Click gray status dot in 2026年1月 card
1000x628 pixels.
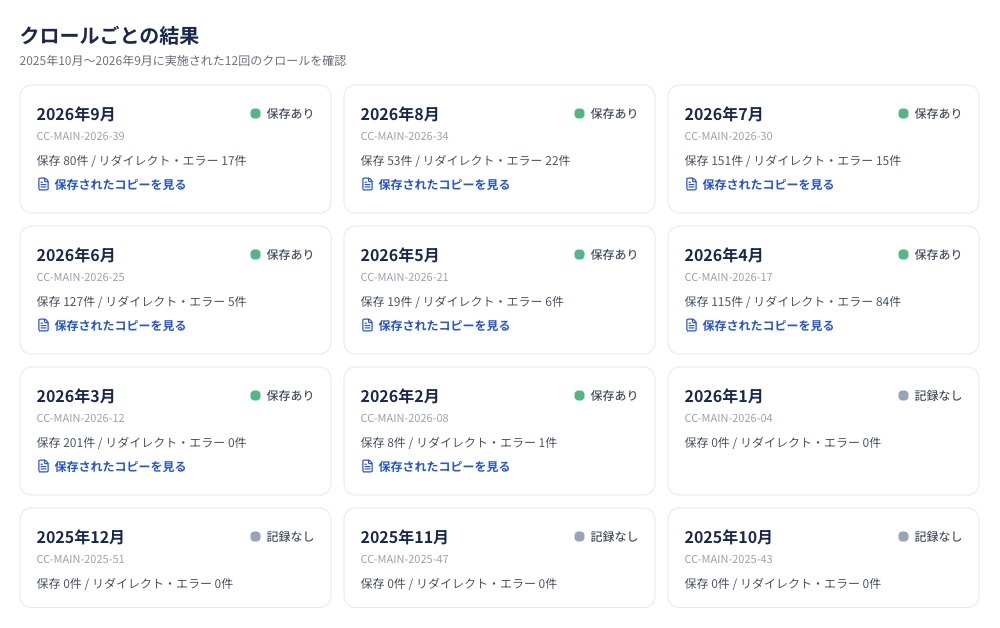pyautogui.click(x=904, y=395)
